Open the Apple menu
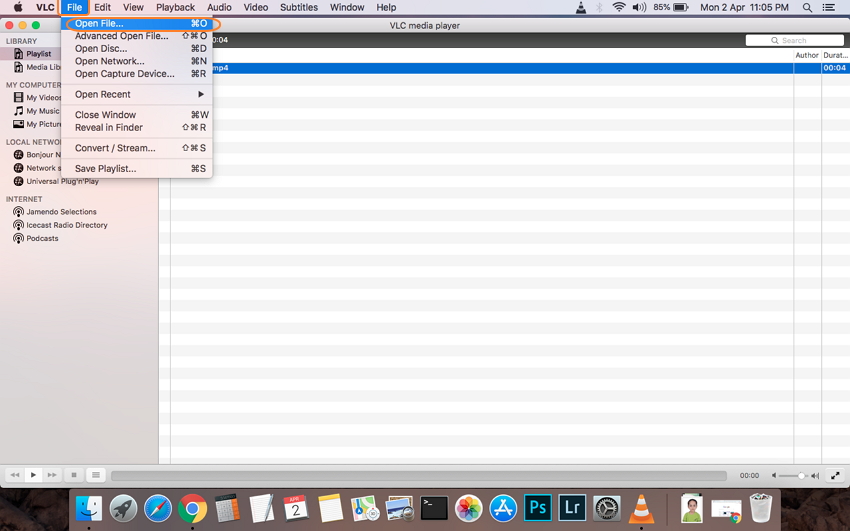The width and height of the screenshot is (850, 531). (x=18, y=8)
